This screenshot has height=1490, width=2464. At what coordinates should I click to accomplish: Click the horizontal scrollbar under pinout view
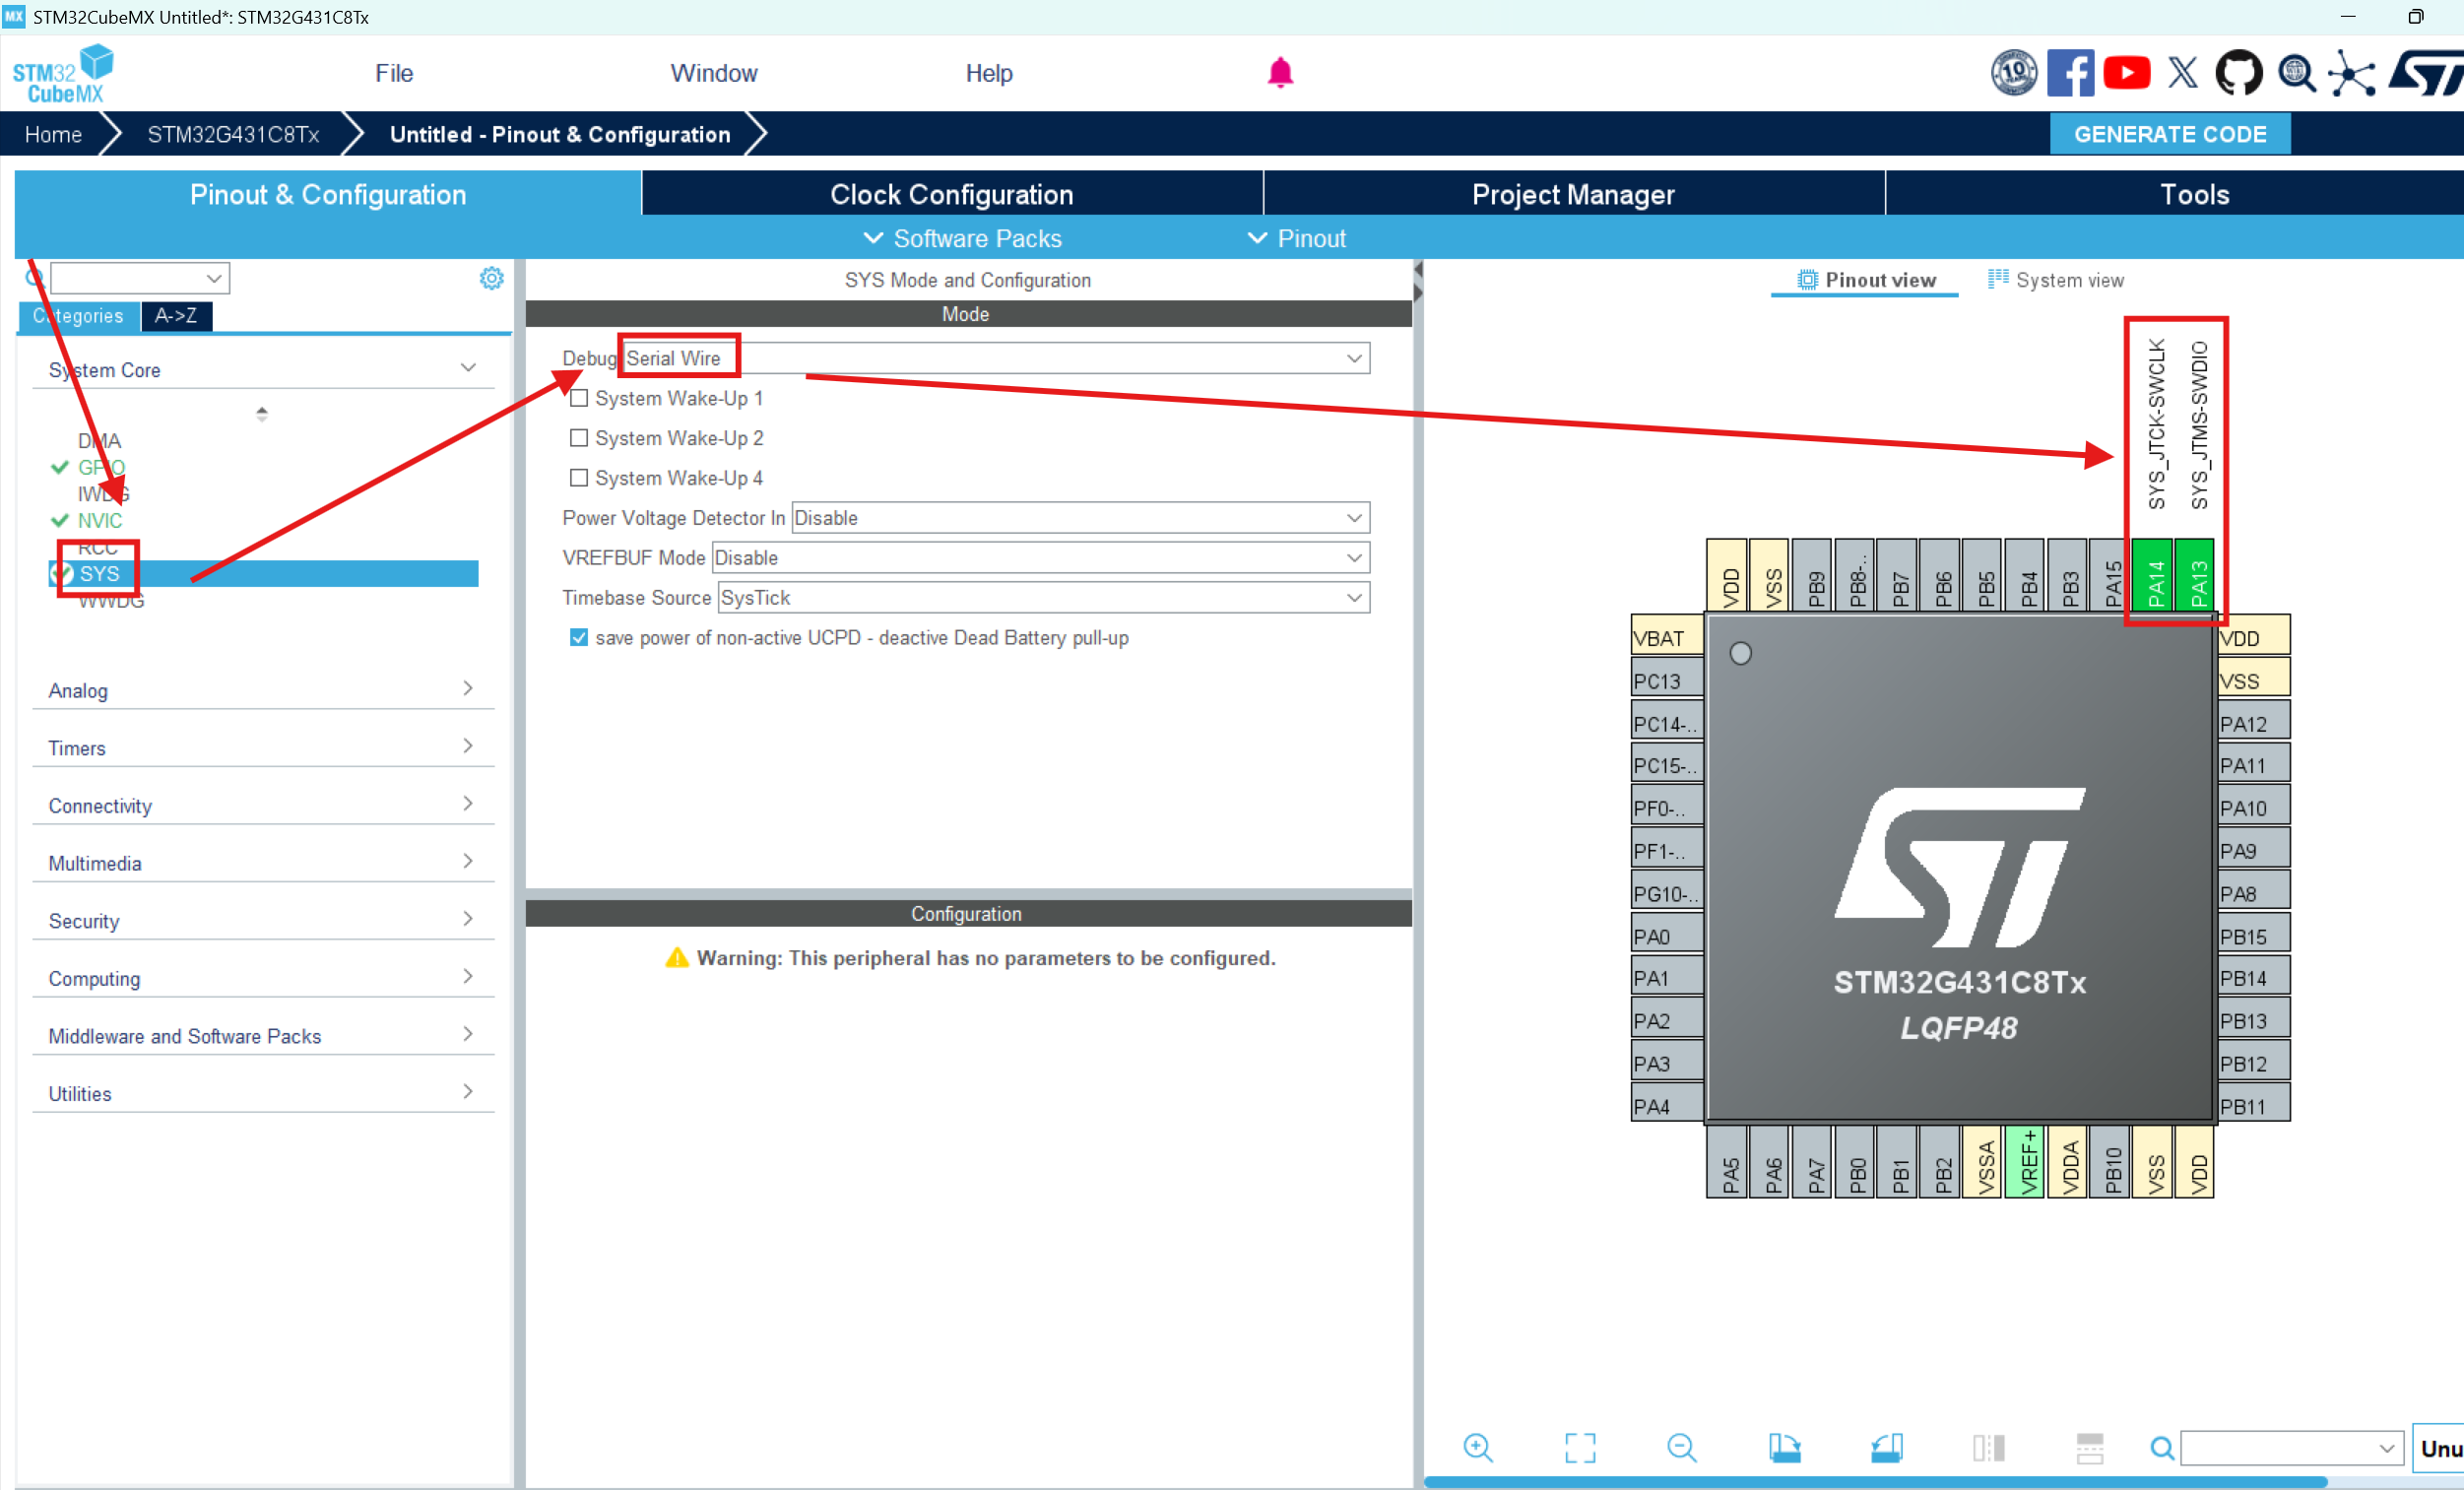(x=1875, y=1481)
